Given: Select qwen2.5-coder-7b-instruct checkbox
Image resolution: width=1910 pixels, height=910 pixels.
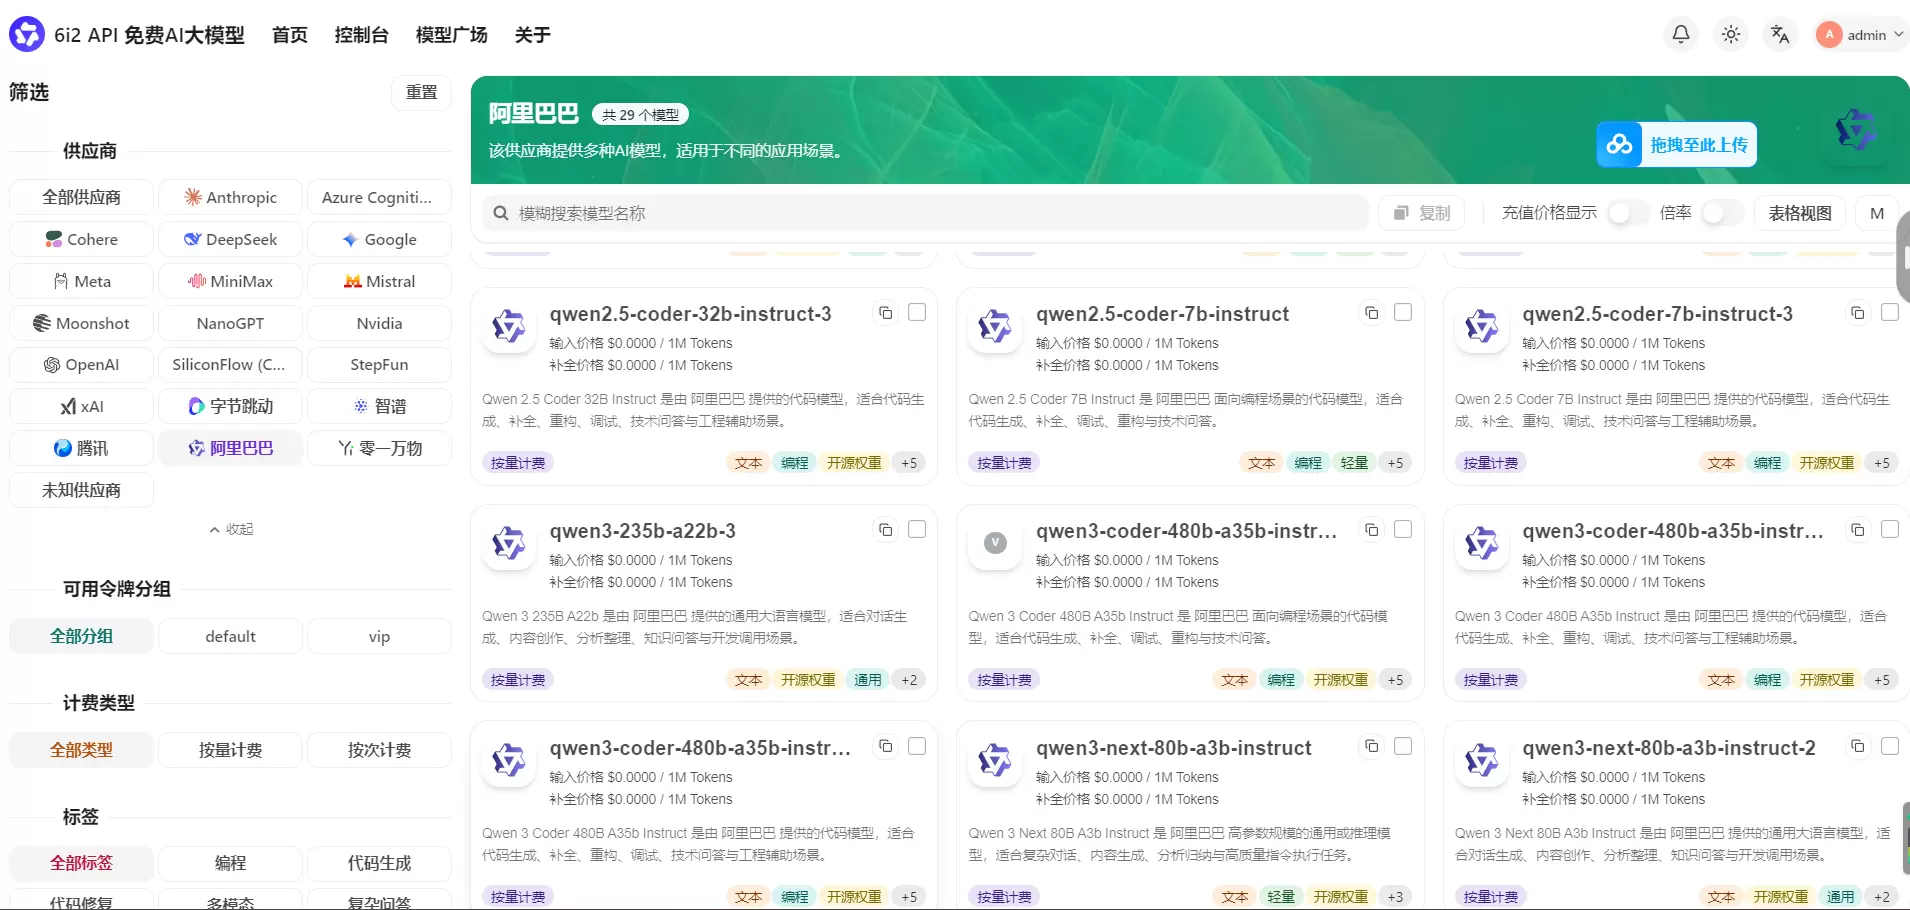Looking at the screenshot, I should point(1403,312).
